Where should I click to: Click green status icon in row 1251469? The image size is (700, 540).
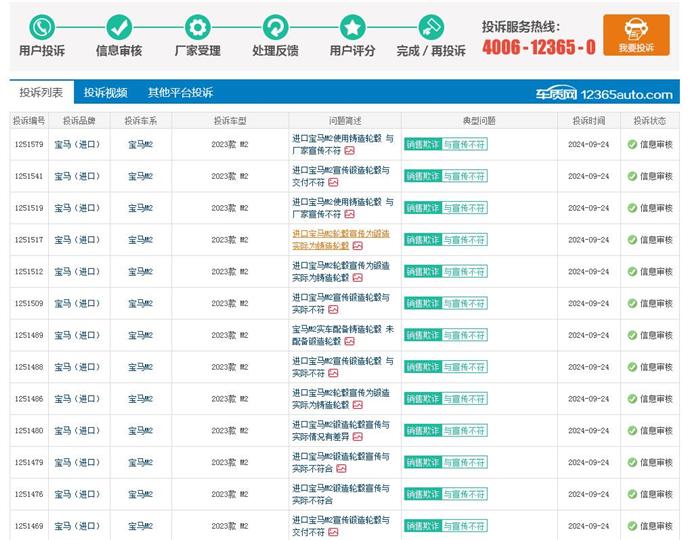pyautogui.click(x=632, y=526)
